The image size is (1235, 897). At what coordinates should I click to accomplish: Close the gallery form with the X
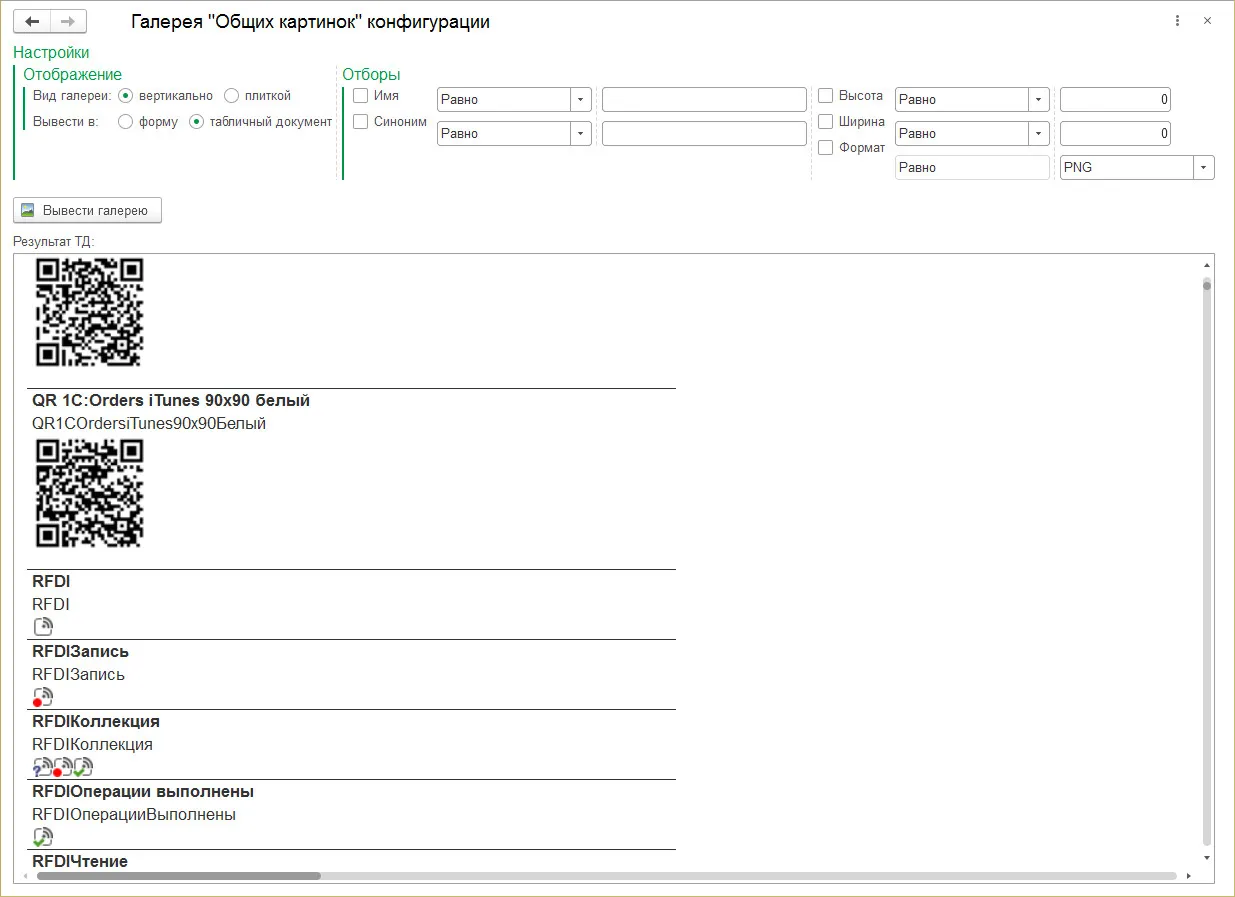pyautogui.click(x=1208, y=21)
